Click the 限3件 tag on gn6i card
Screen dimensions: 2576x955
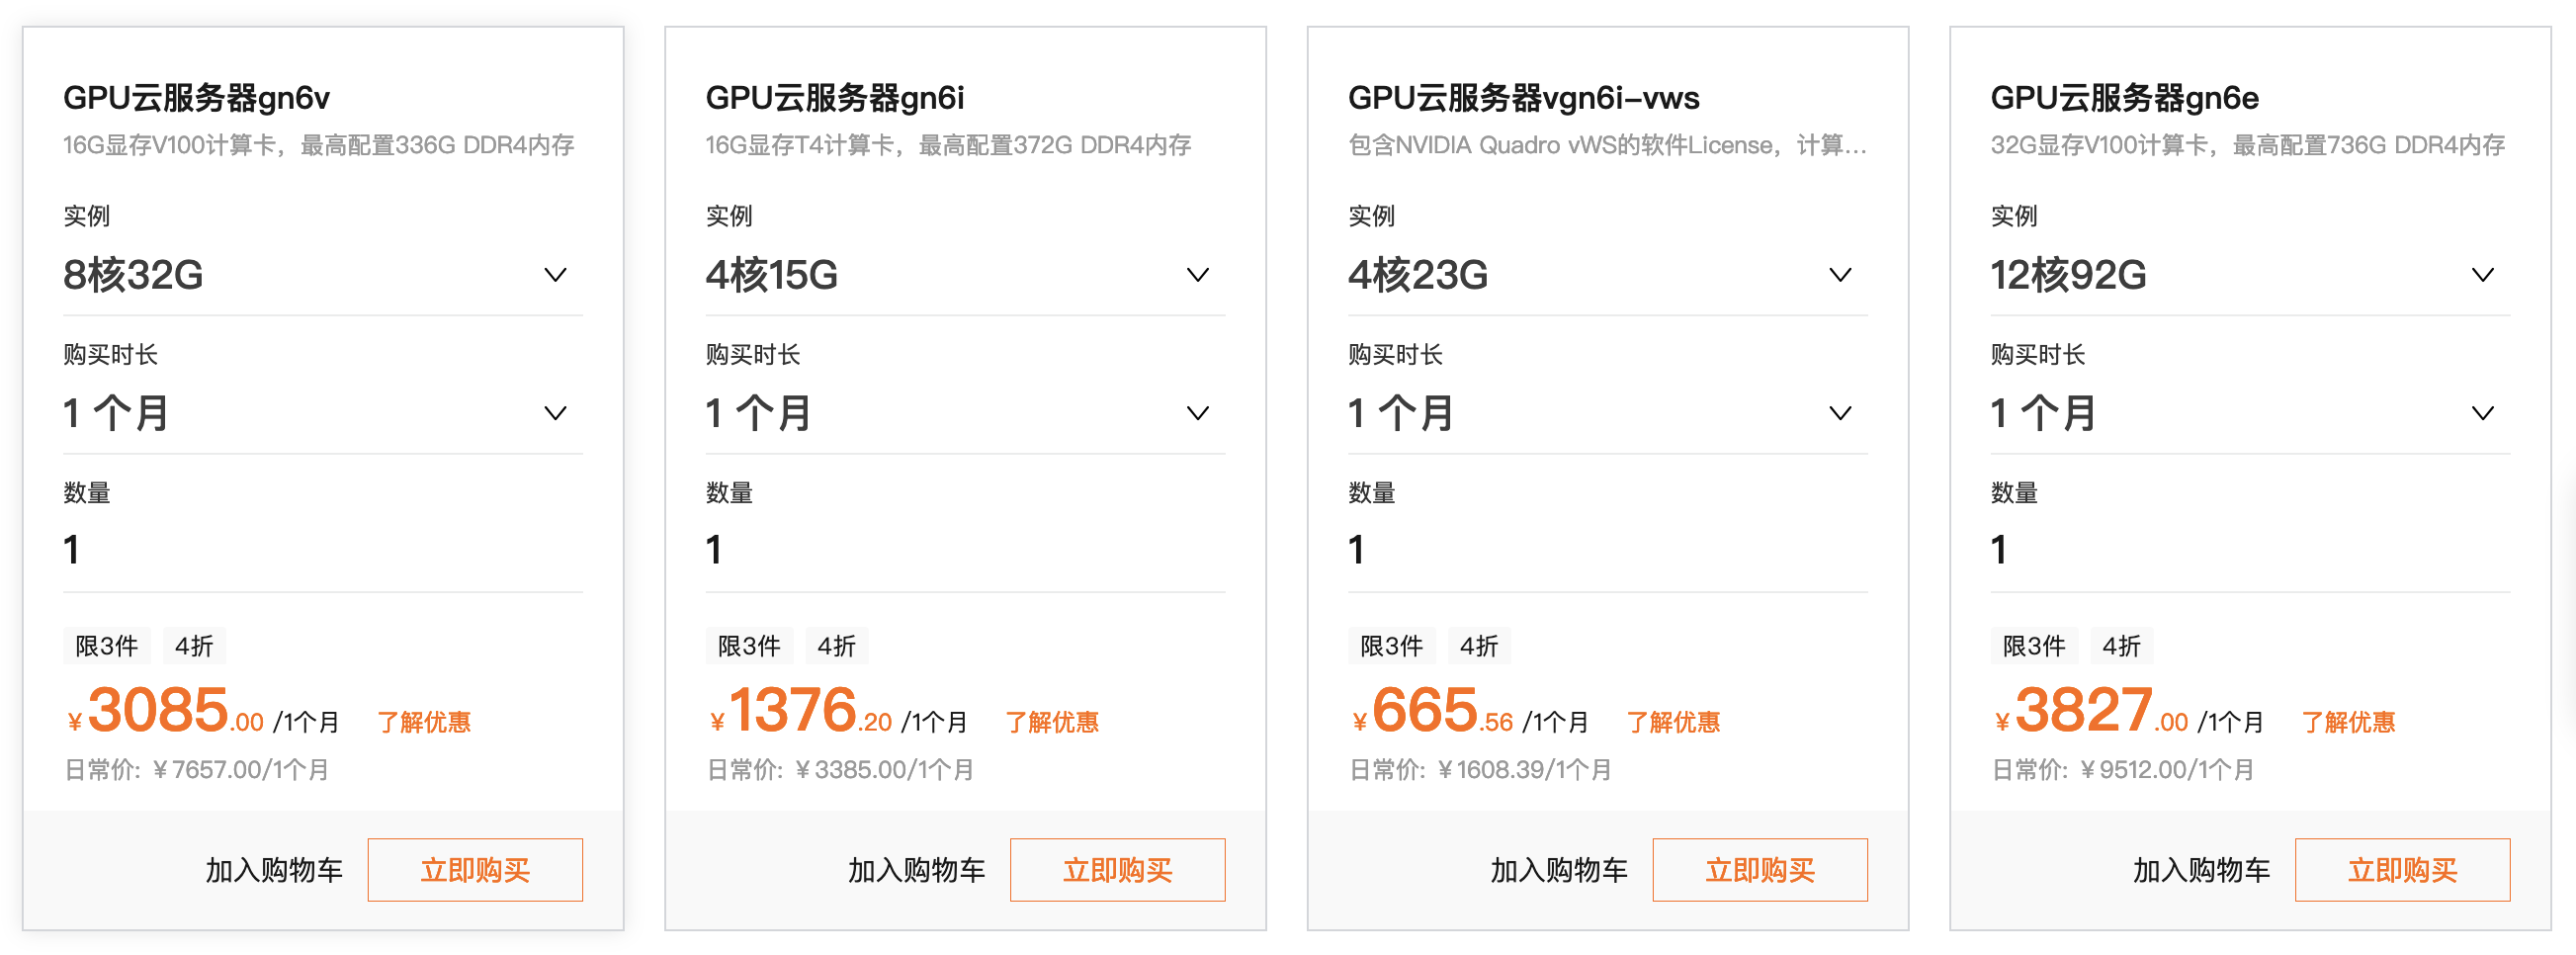point(747,645)
